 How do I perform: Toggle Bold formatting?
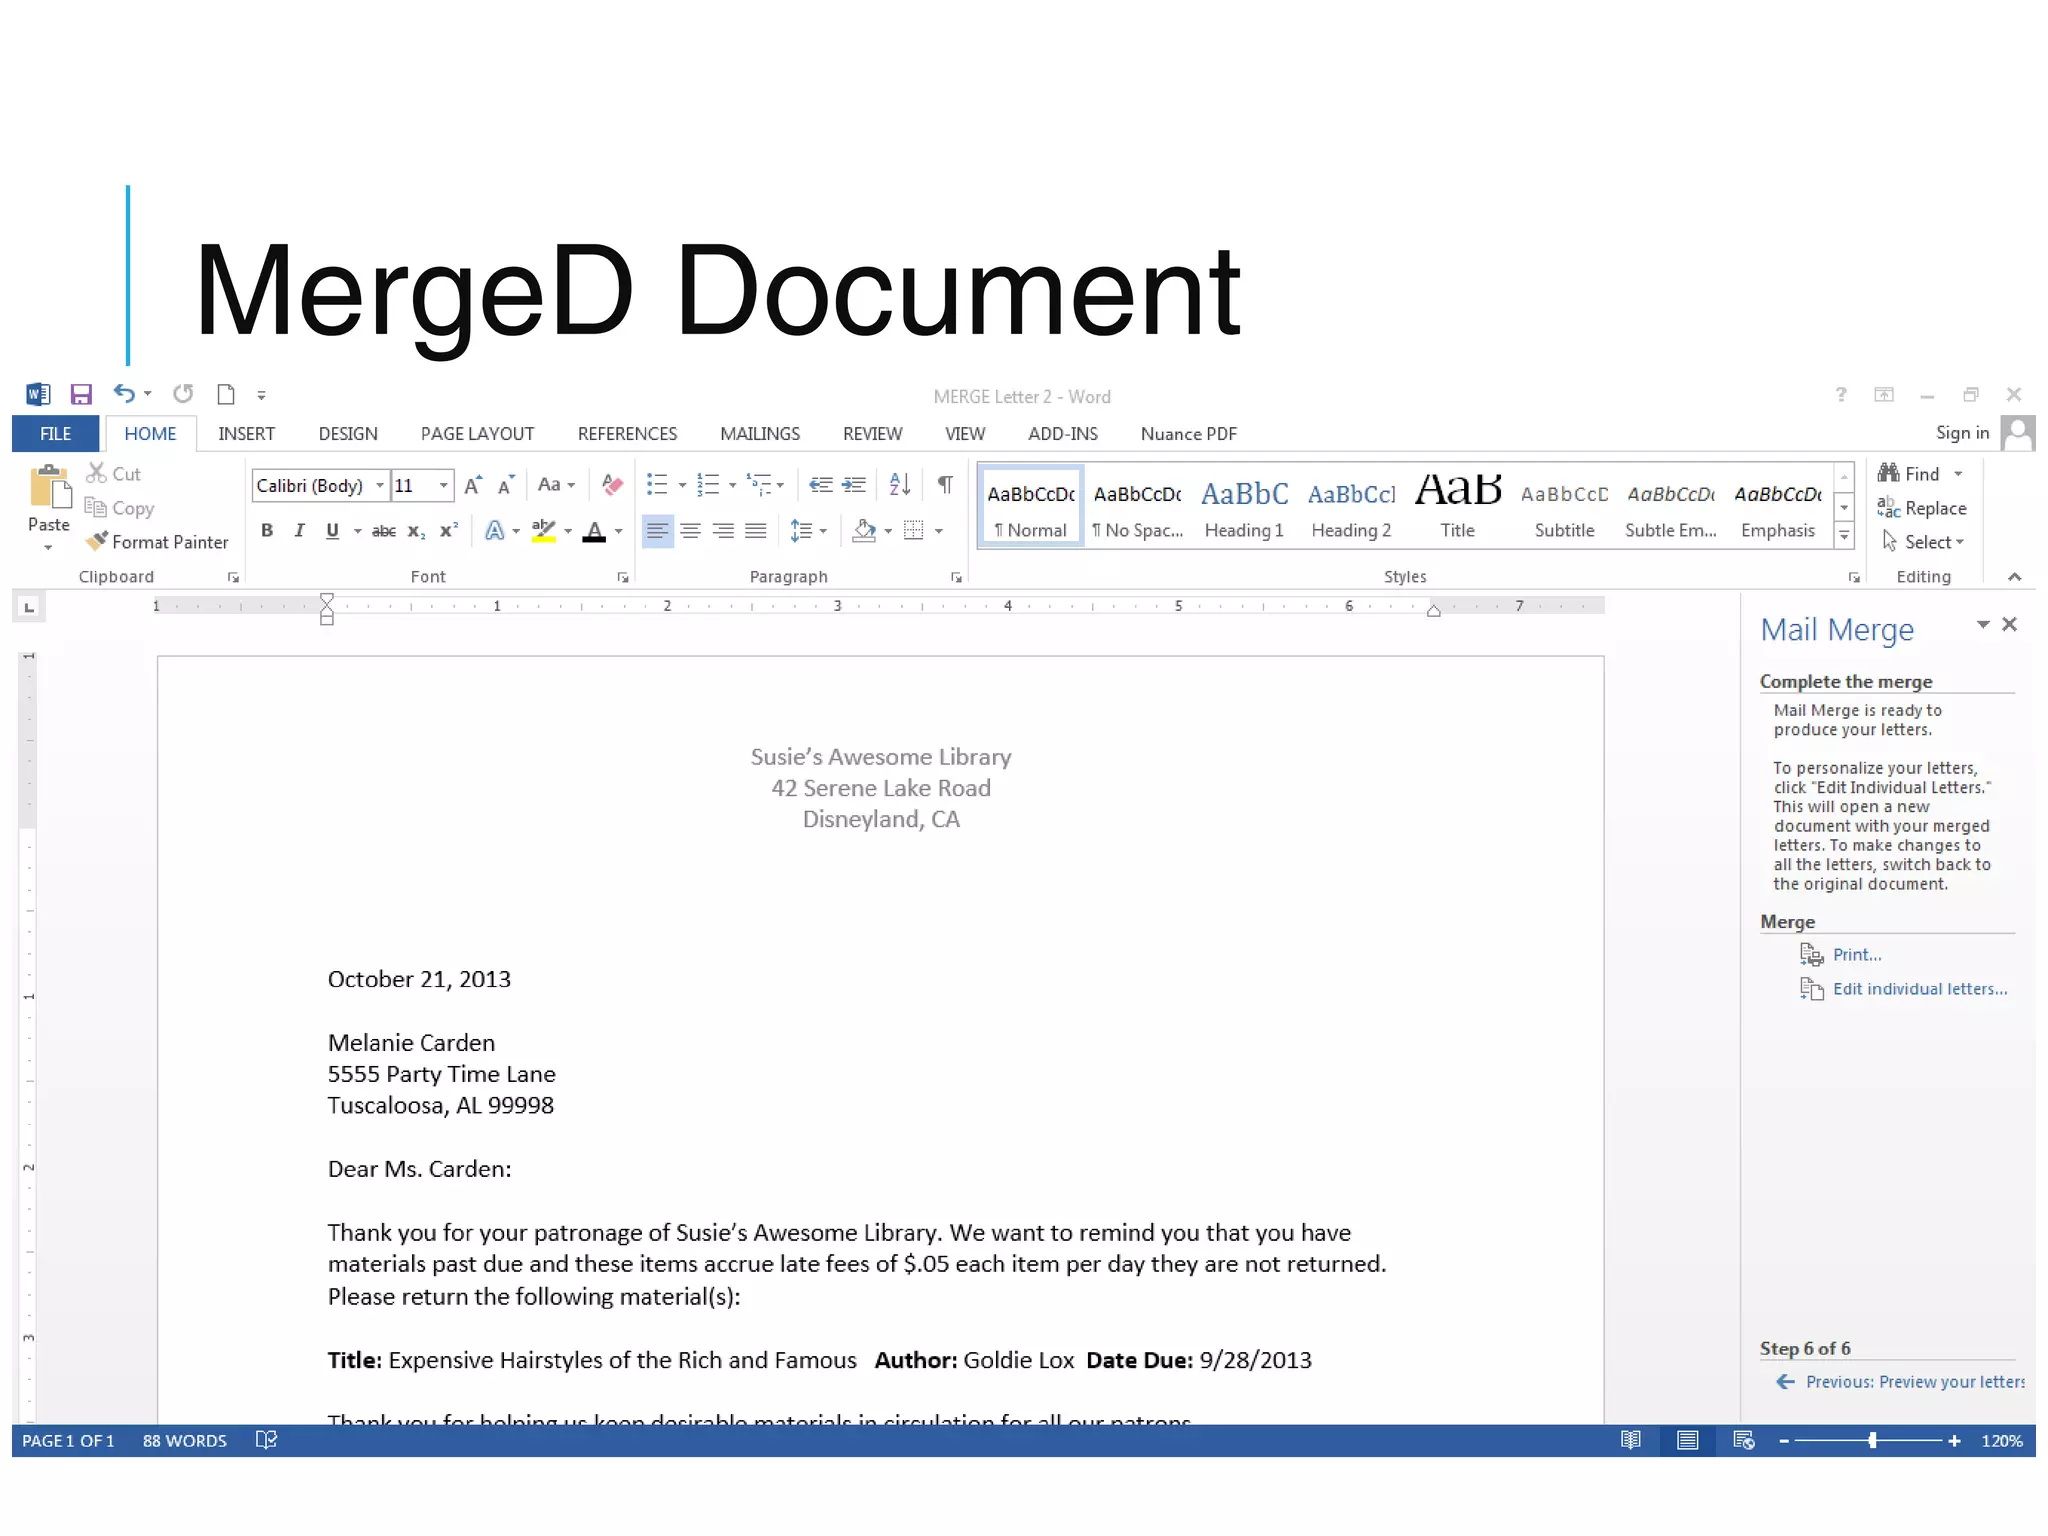pos(267,531)
